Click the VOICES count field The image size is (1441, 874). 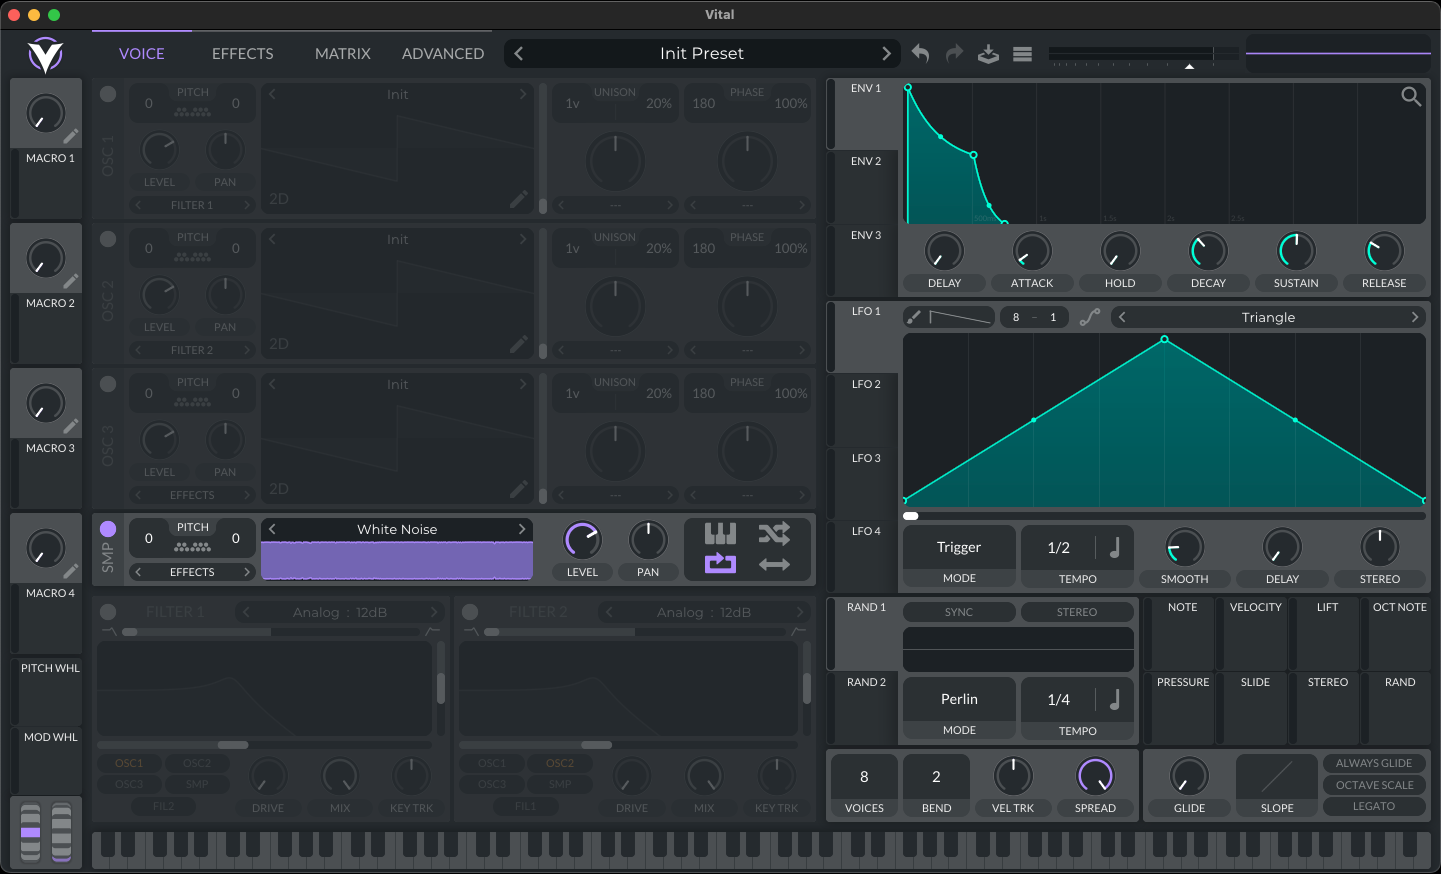tap(864, 777)
